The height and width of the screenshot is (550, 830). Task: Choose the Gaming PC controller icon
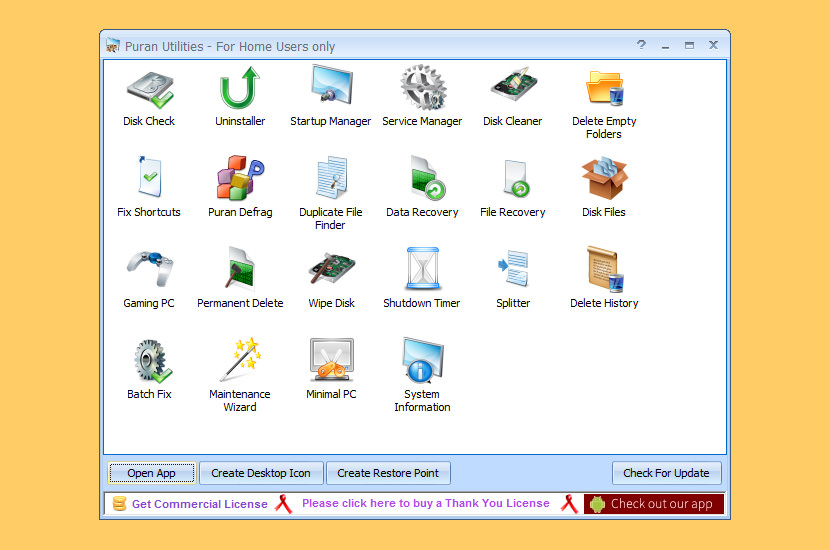pyautogui.click(x=150, y=268)
